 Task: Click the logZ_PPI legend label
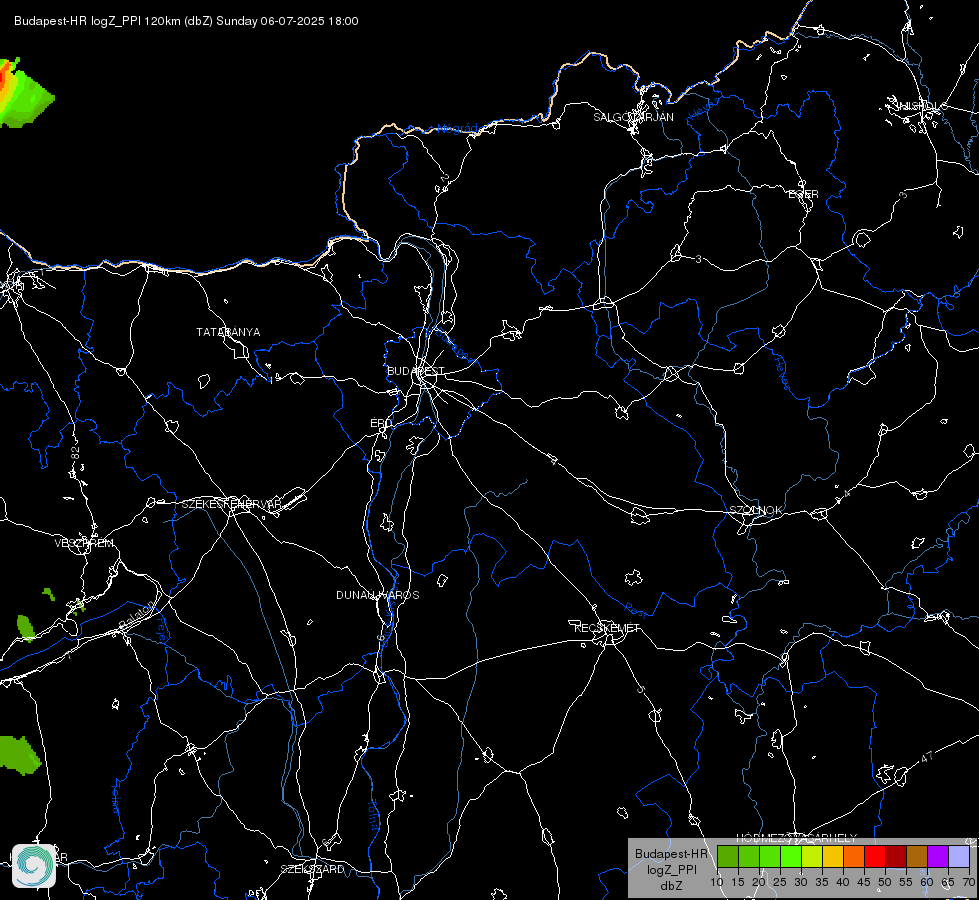(671, 869)
